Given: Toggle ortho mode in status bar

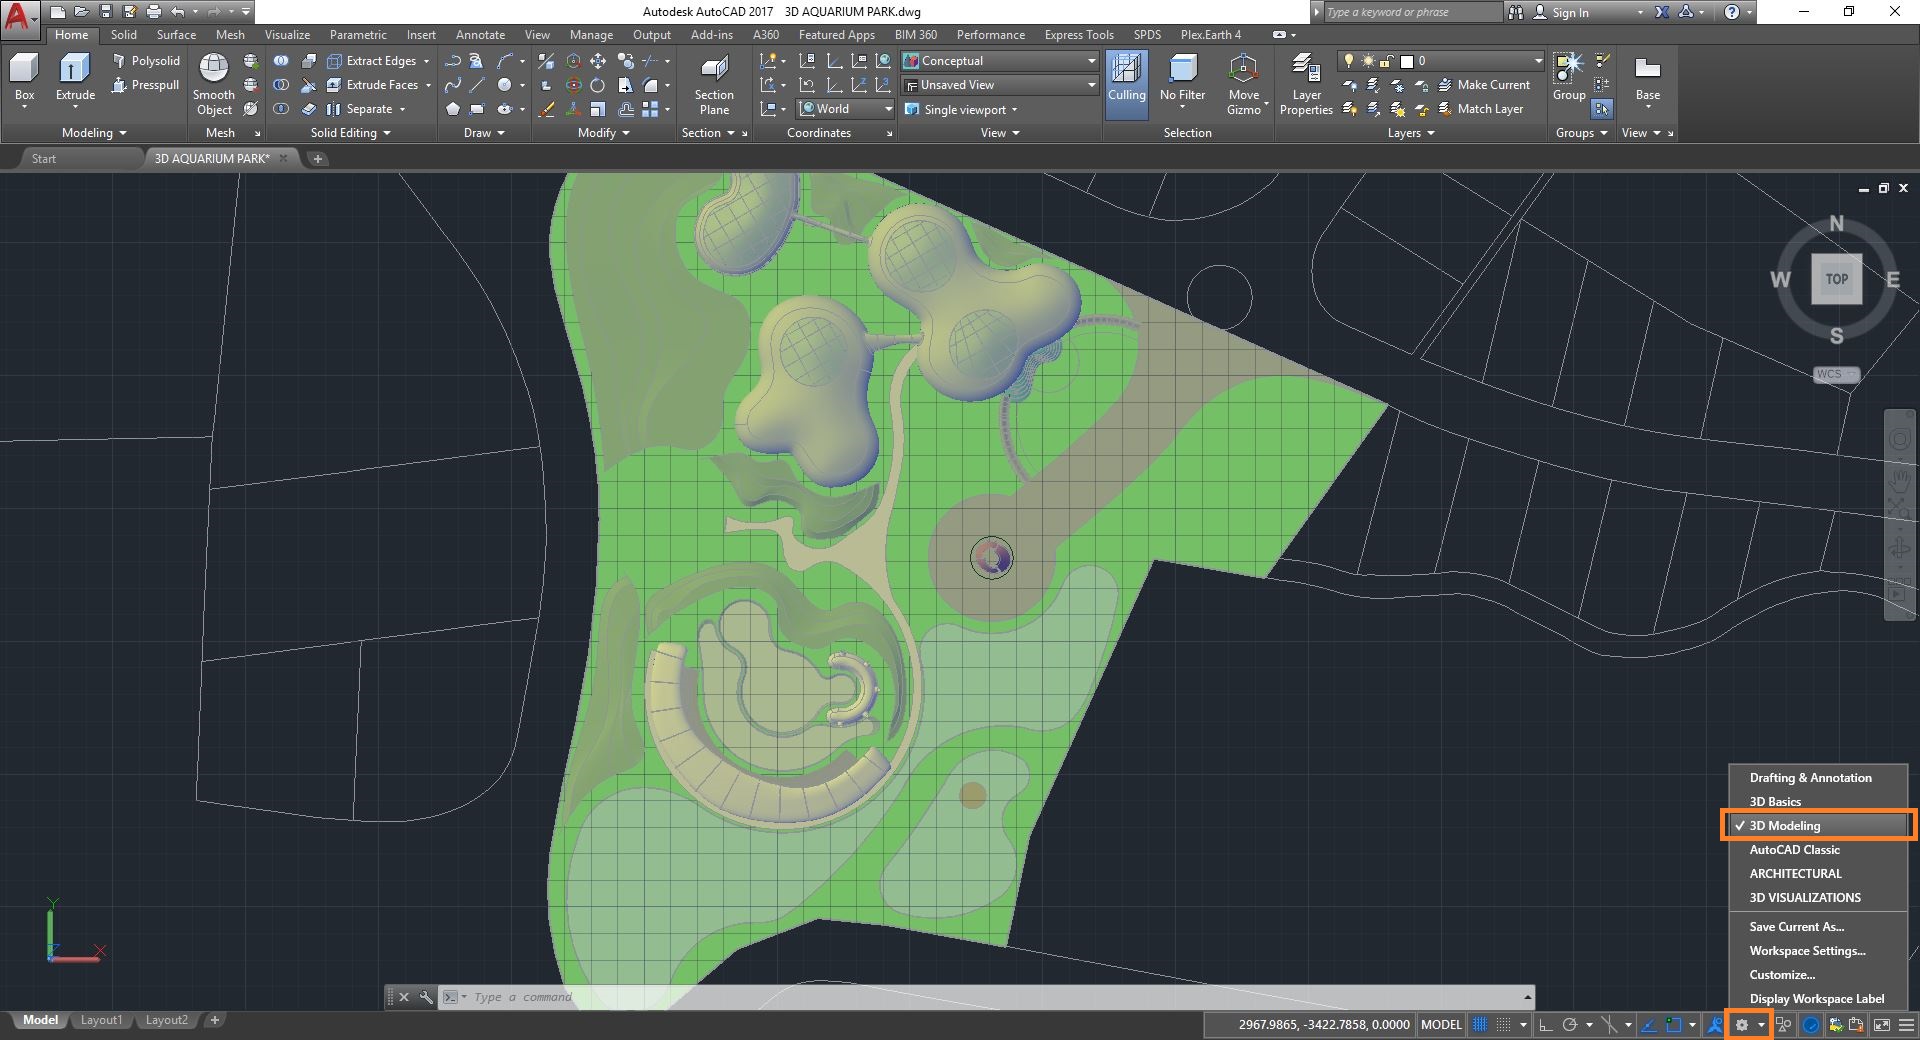Looking at the screenshot, I should point(1545,1024).
